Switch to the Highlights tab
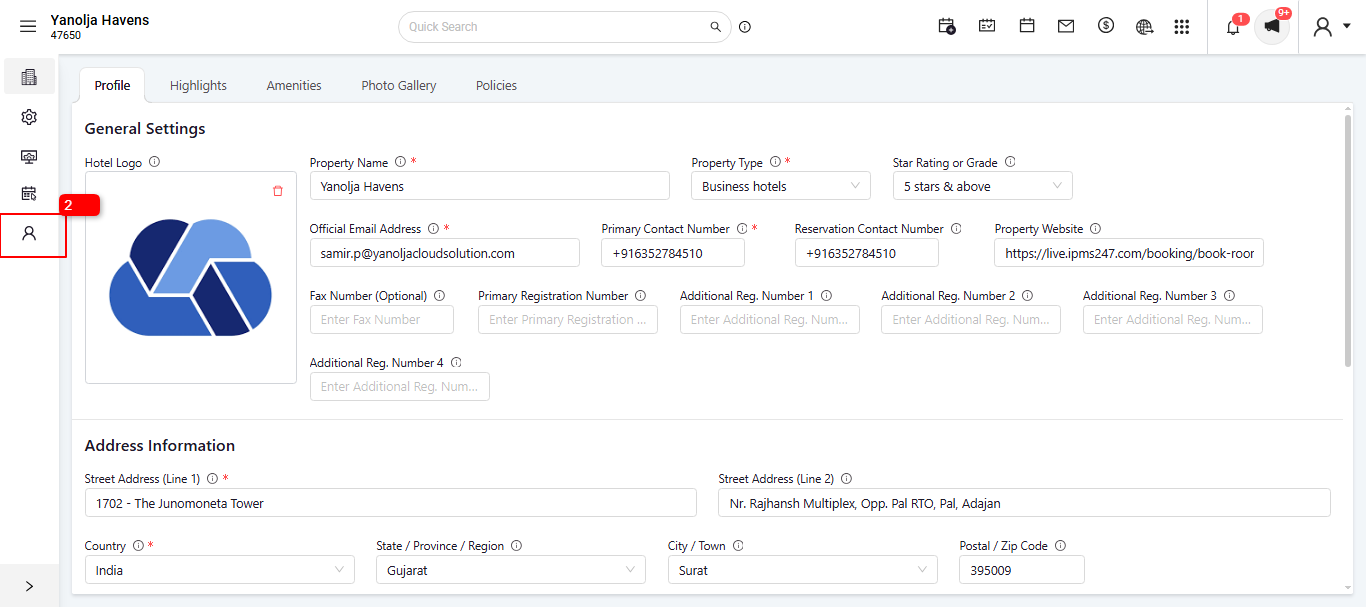 (x=198, y=85)
